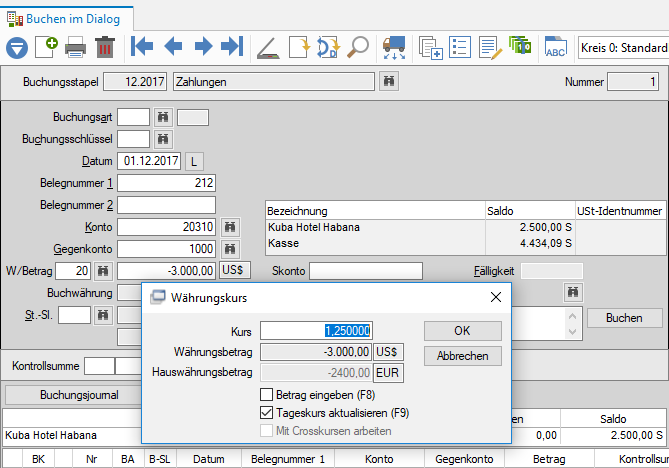Click the Skonto input field

tap(366, 271)
